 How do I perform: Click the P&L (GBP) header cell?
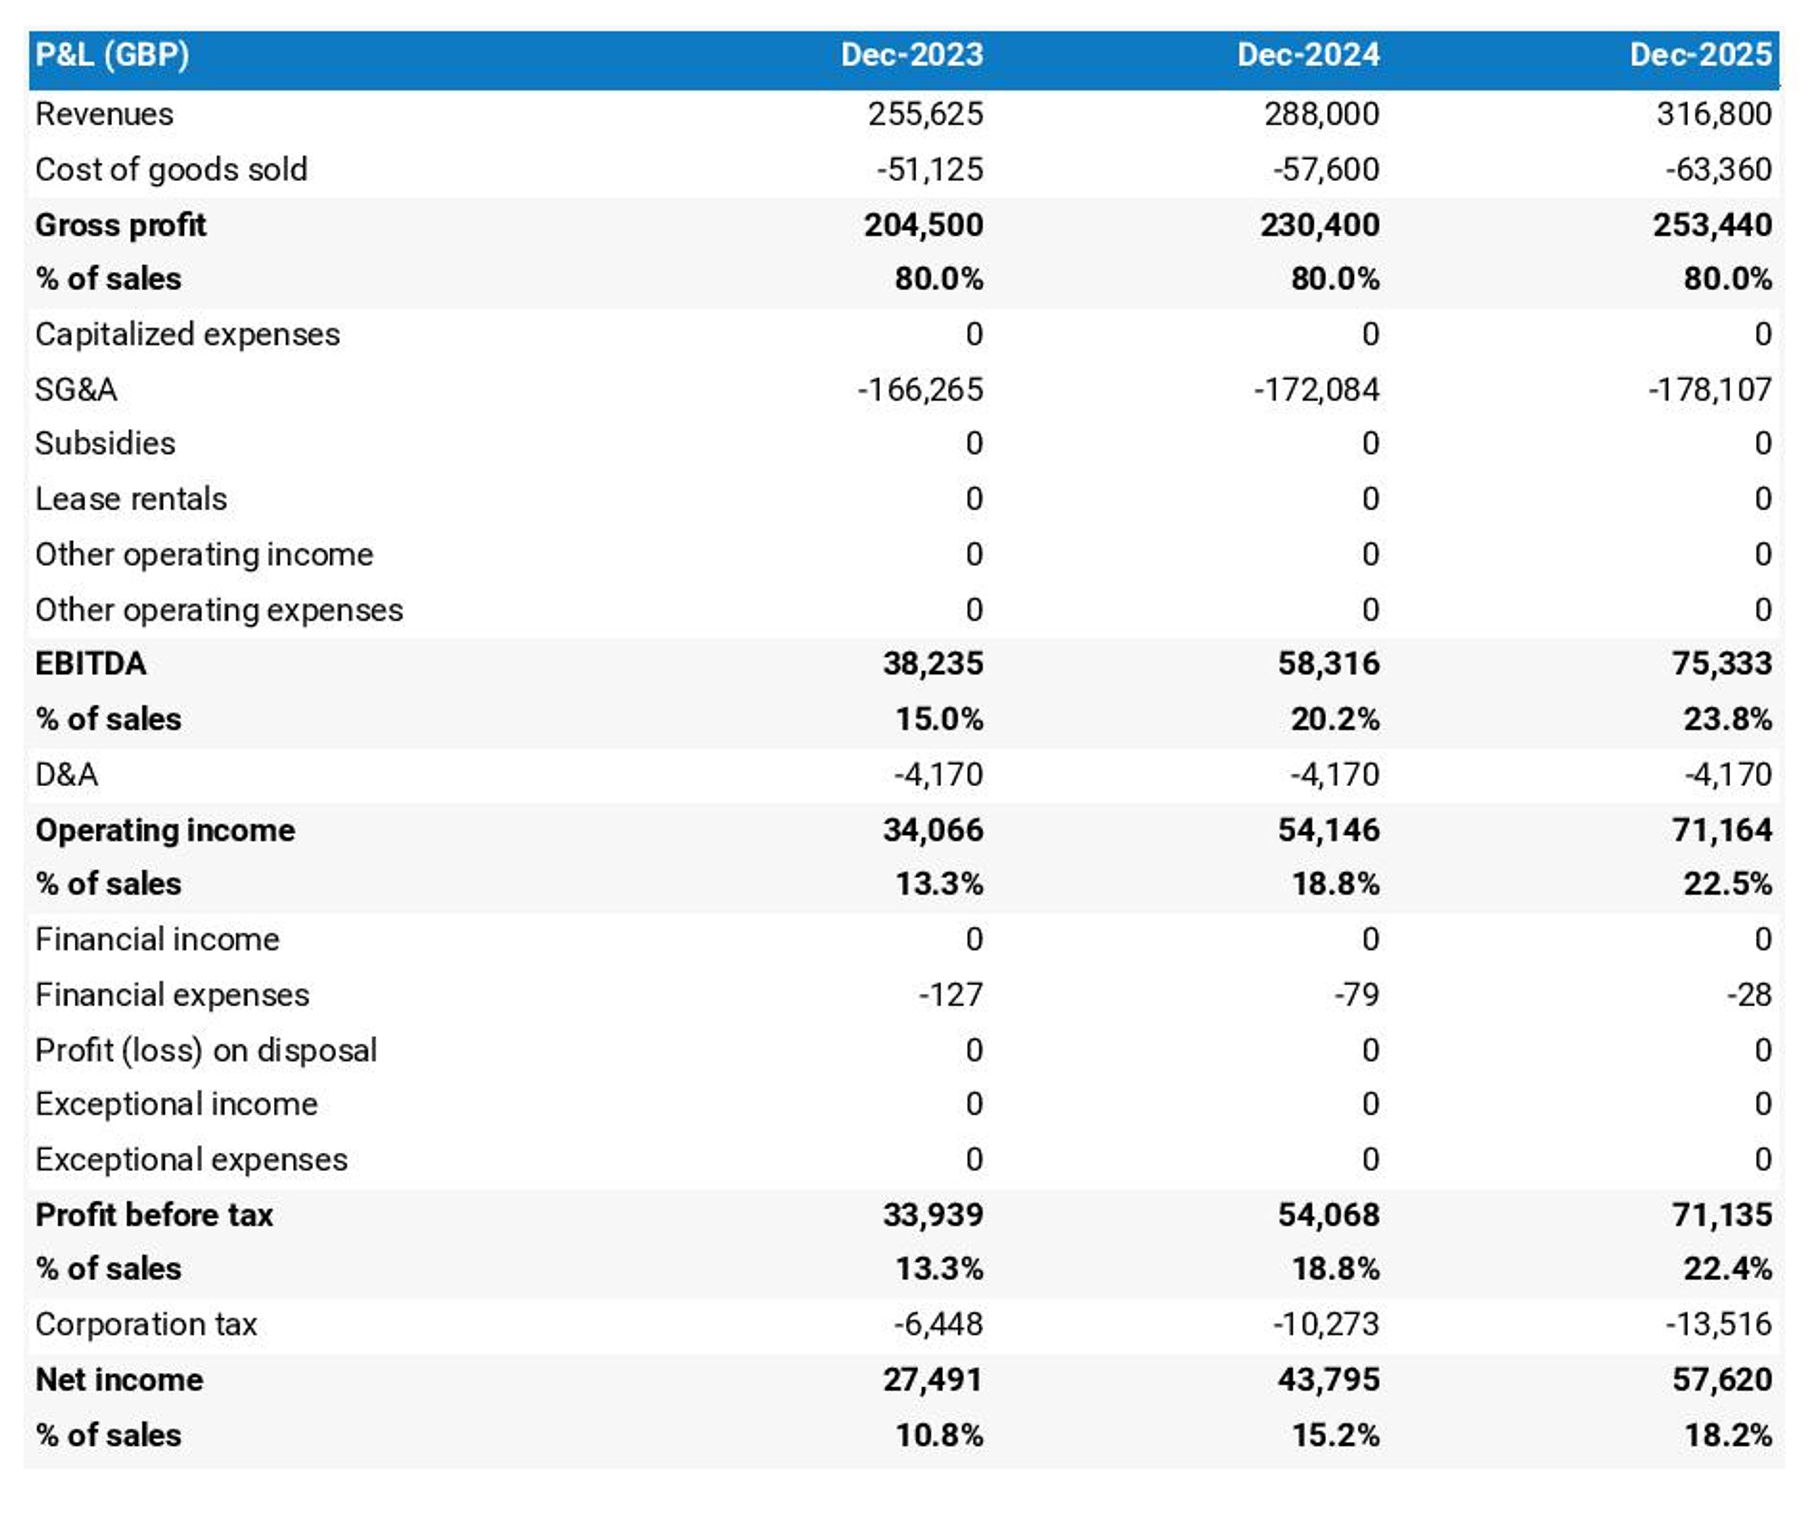point(112,55)
